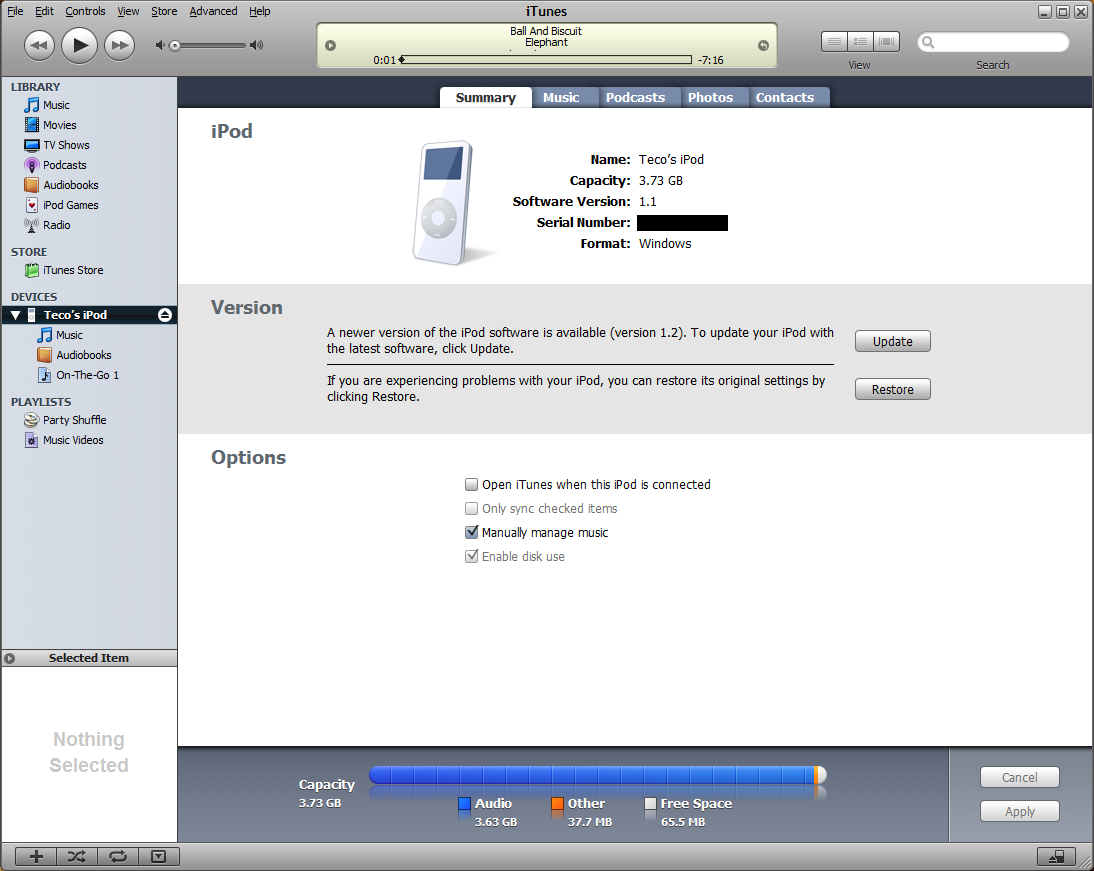Open the Advanced menu
The width and height of the screenshot is (1094, 871).
tap(213, 11)
